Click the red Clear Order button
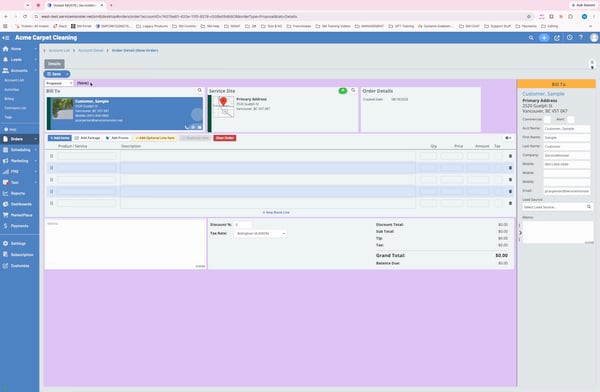 (225, 138)
